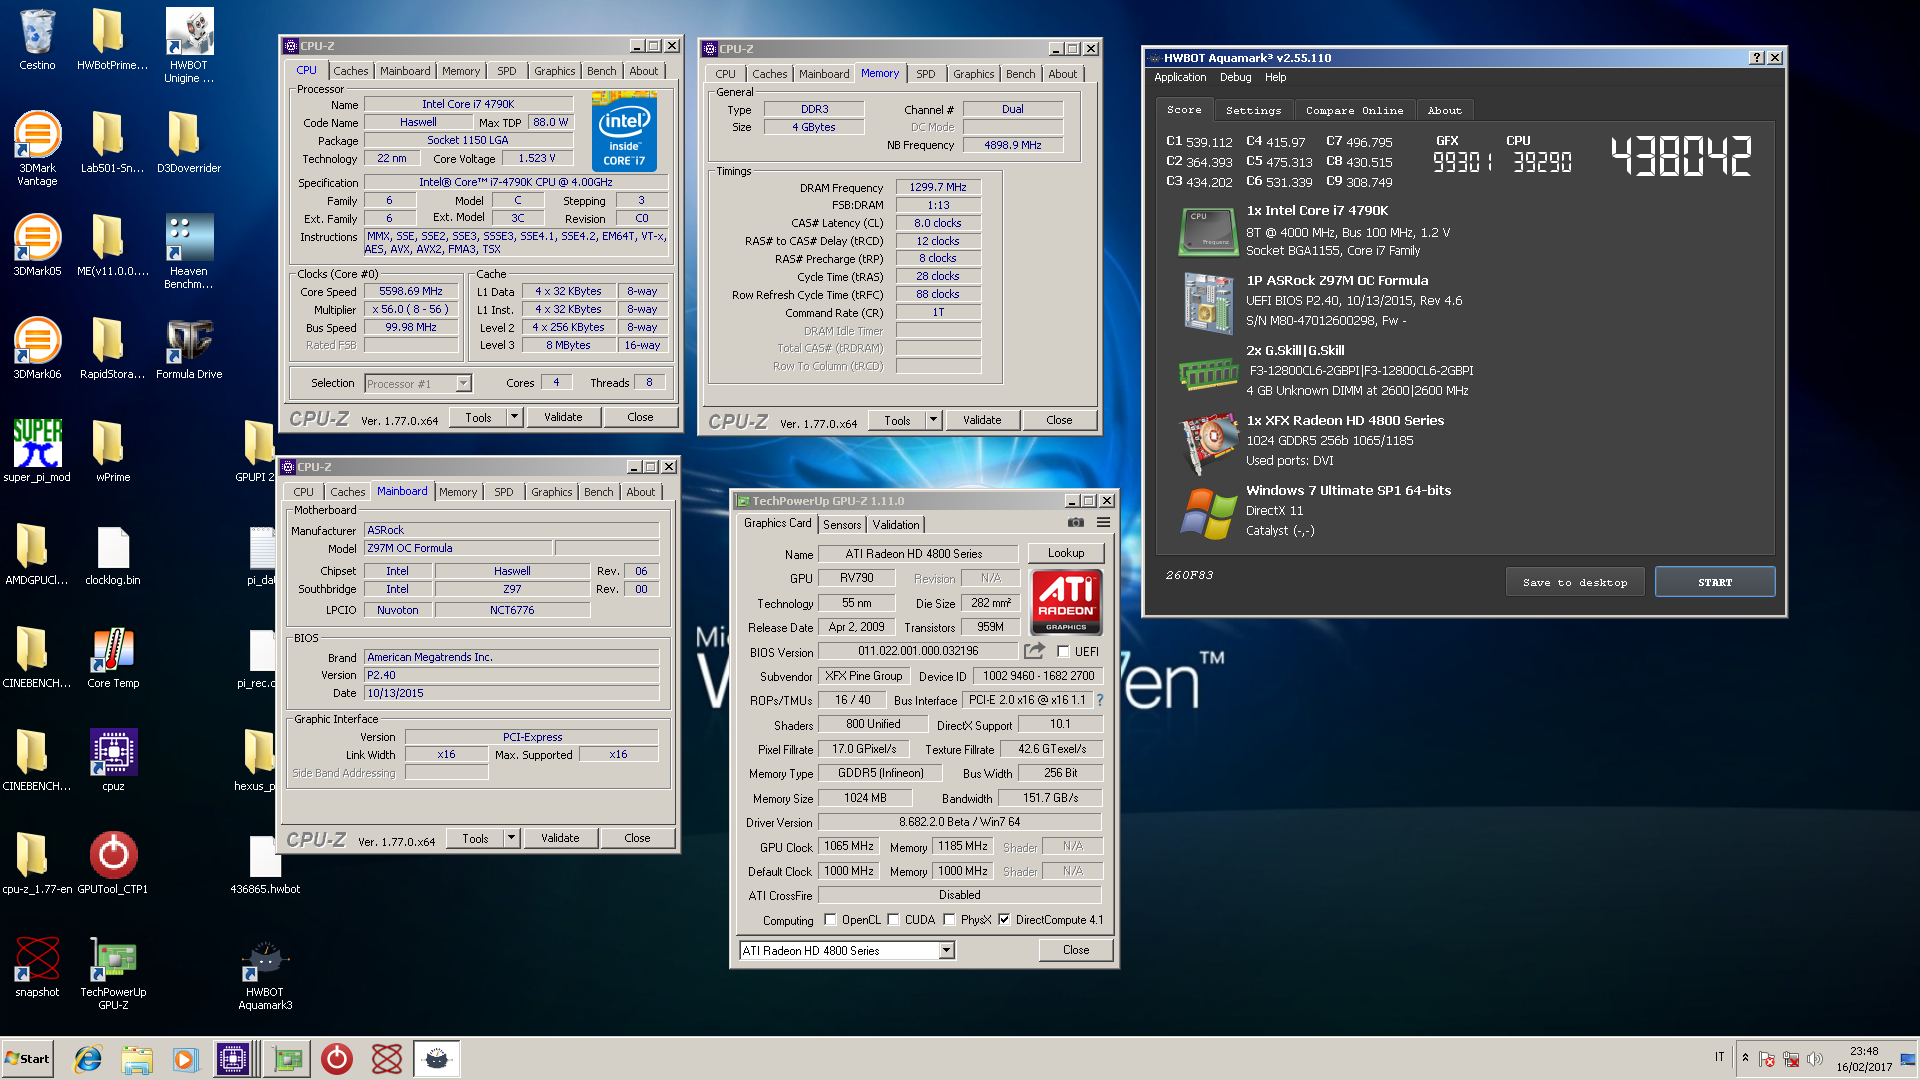The image size is (1920, 1080).
Task: Open GPUTool_CTP1 desktop icon
Action: [113, 863]
